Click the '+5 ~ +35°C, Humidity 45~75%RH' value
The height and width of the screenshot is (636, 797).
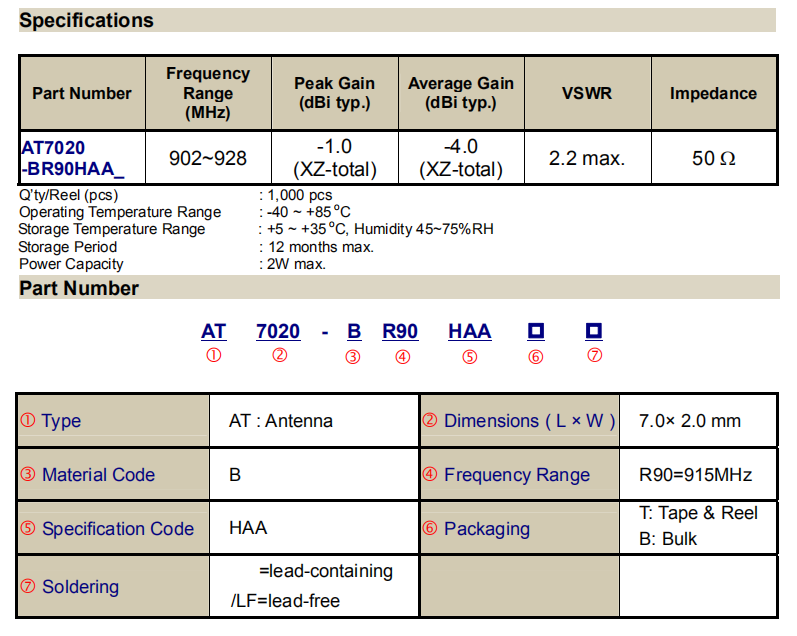coord(380,229)
